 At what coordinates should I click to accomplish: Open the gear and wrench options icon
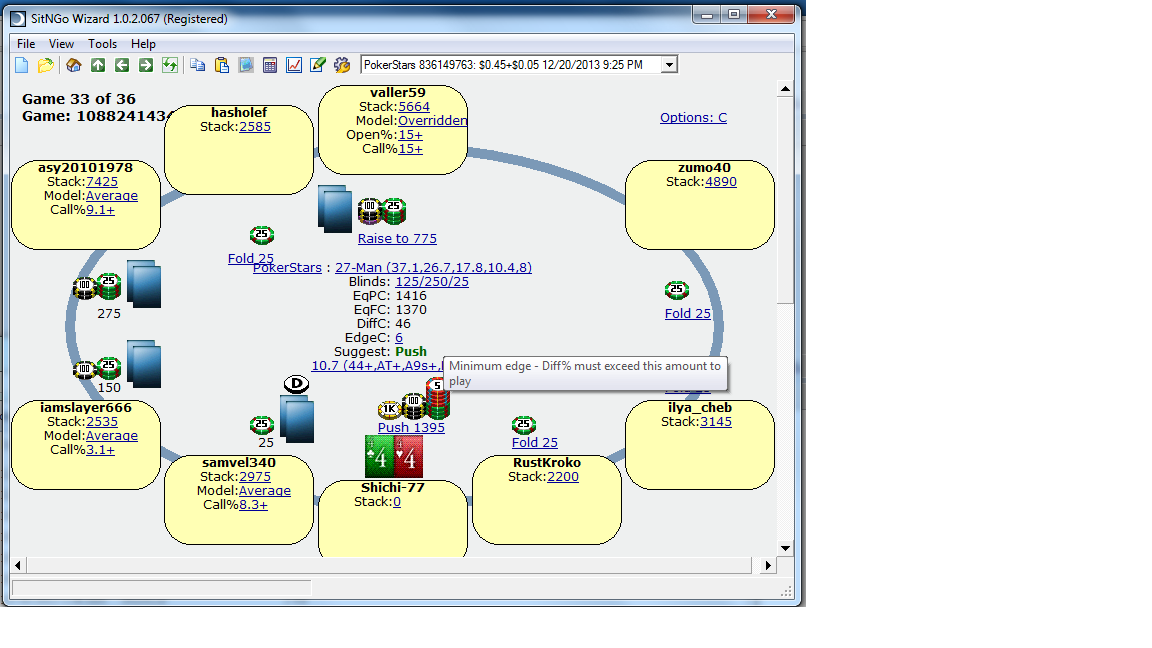[x=342, y=65]
